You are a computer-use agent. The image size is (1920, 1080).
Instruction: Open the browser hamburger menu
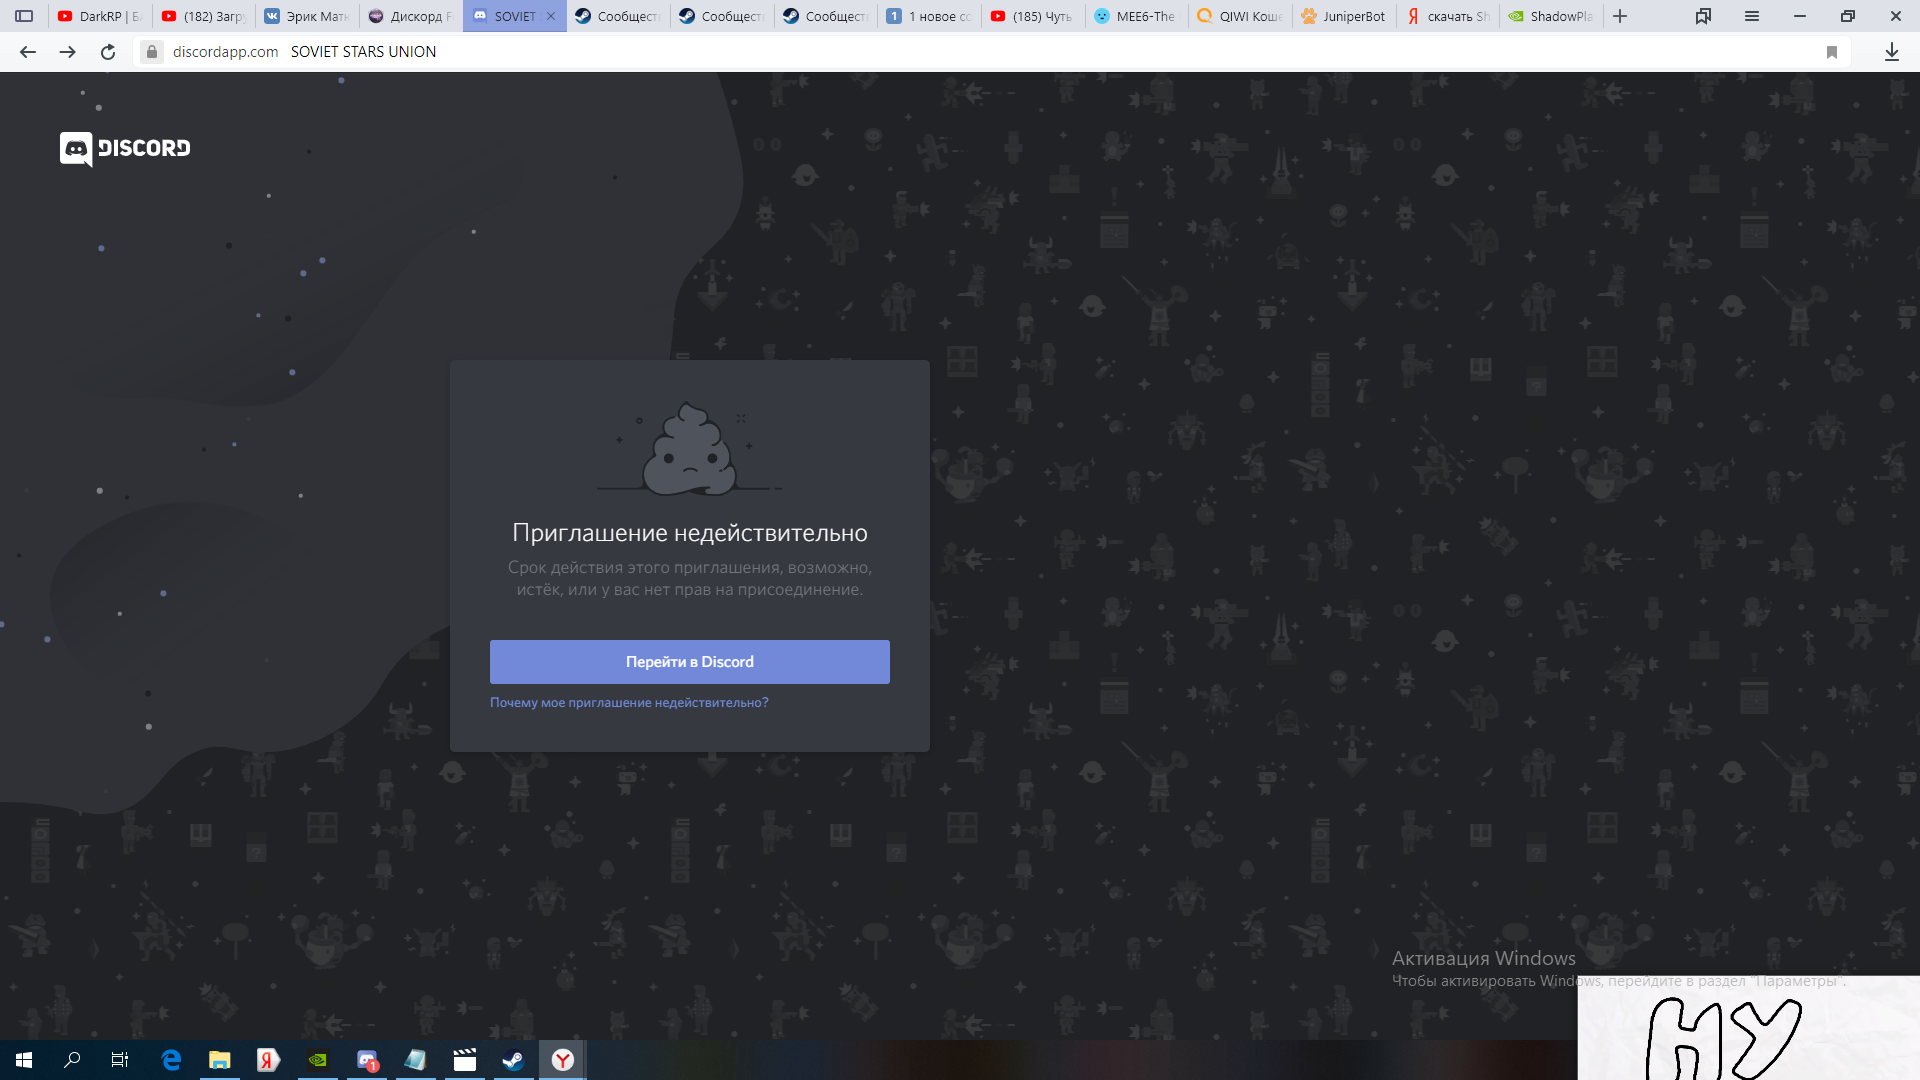1752,16
